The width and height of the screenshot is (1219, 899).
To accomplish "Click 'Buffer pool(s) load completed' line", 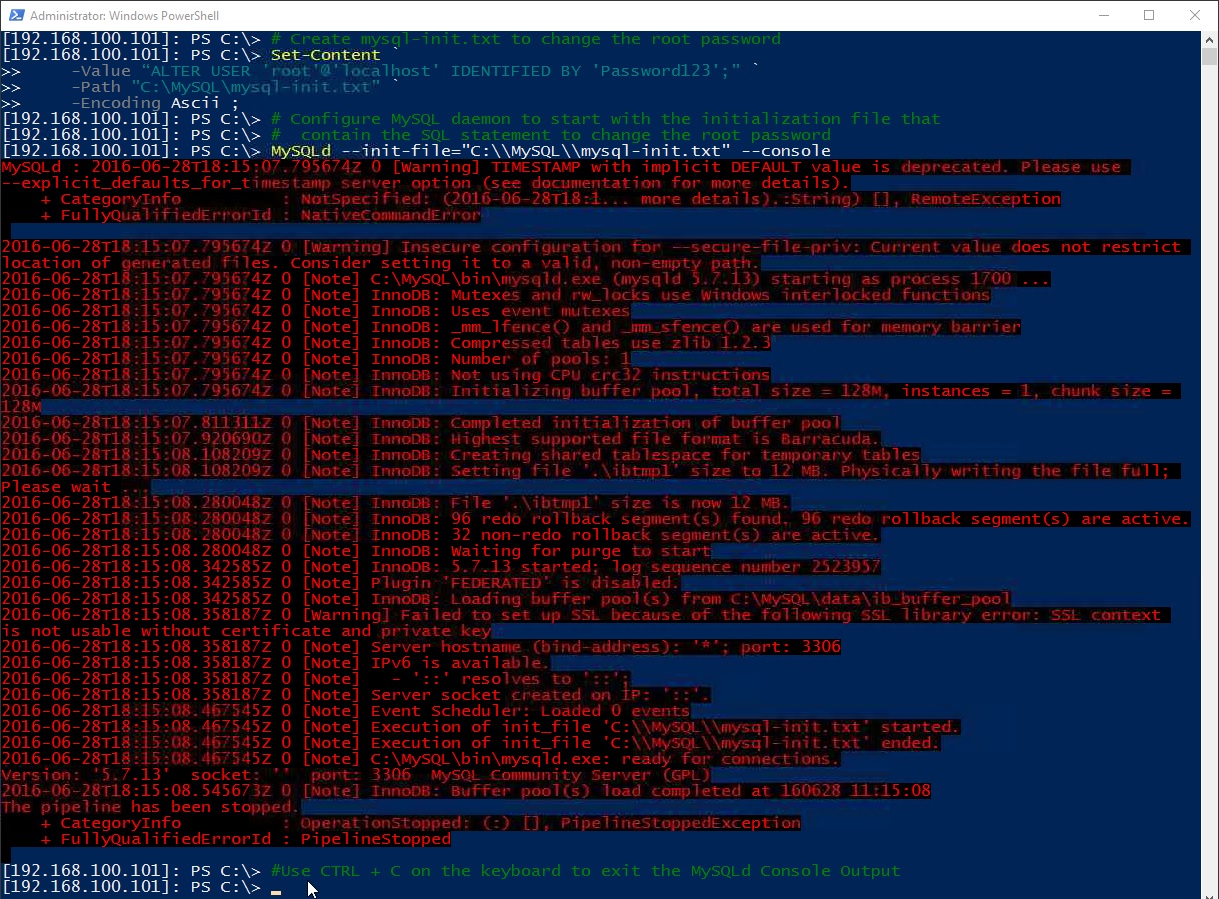I will pyautogui.click(x=466, y=791).
